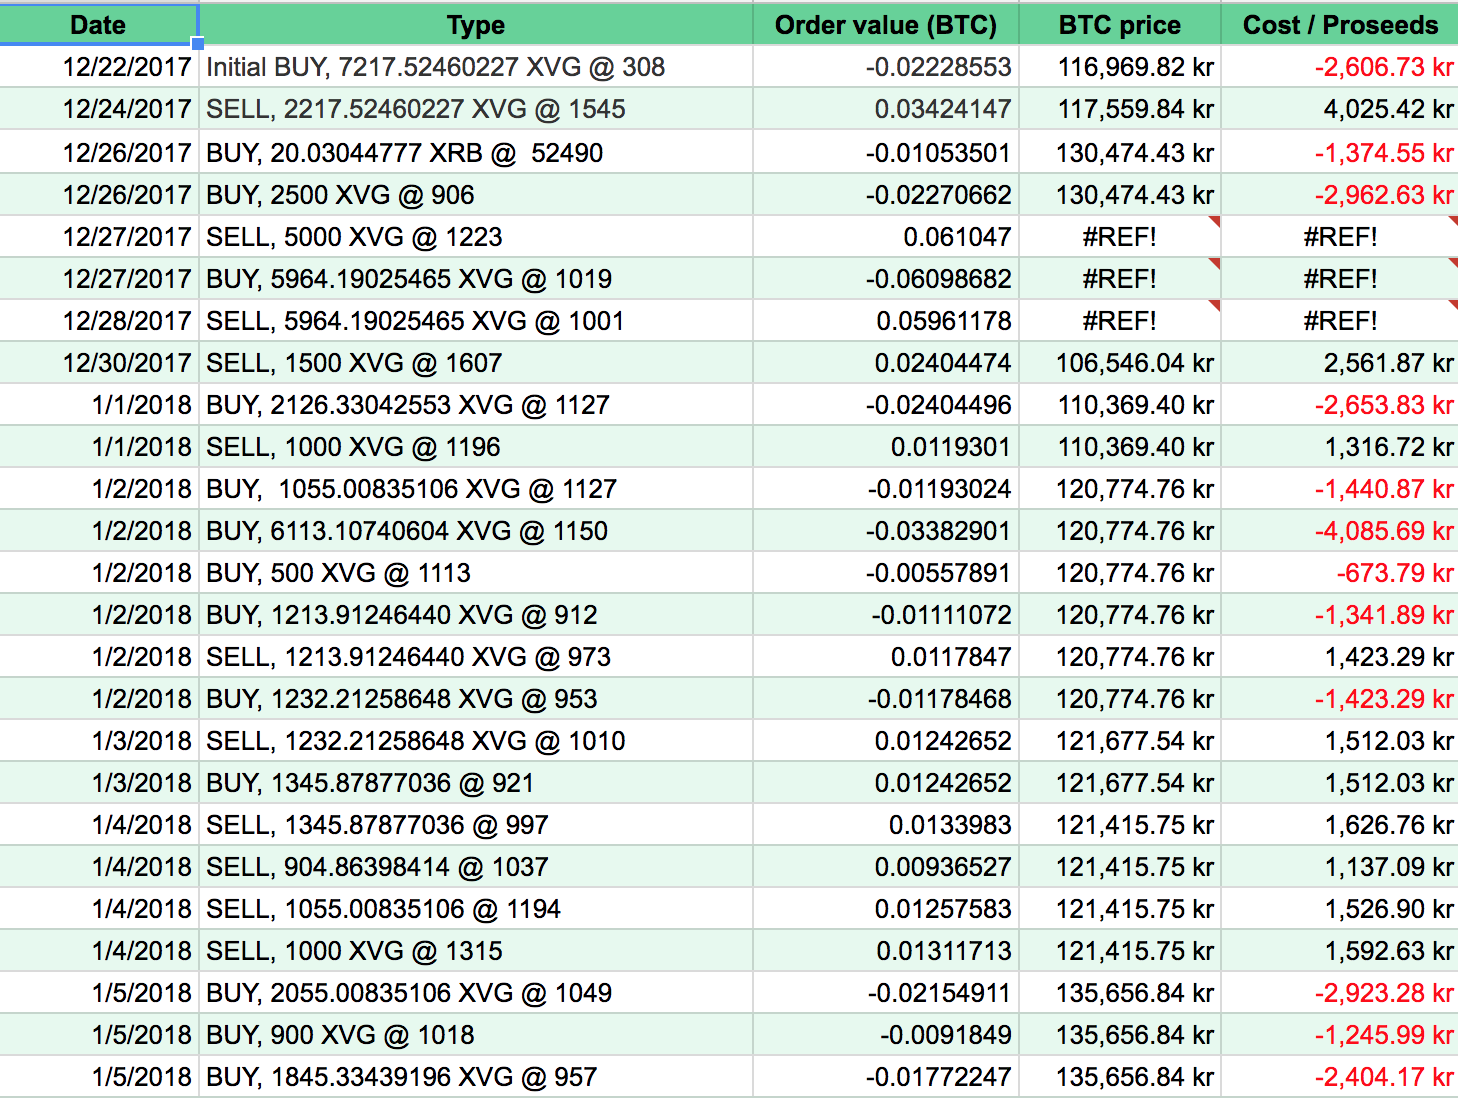This screenshot has width=1458, height=1098.
Task: Select proceeds cell 1,592.63 kr
Action: pos(1340,951)
